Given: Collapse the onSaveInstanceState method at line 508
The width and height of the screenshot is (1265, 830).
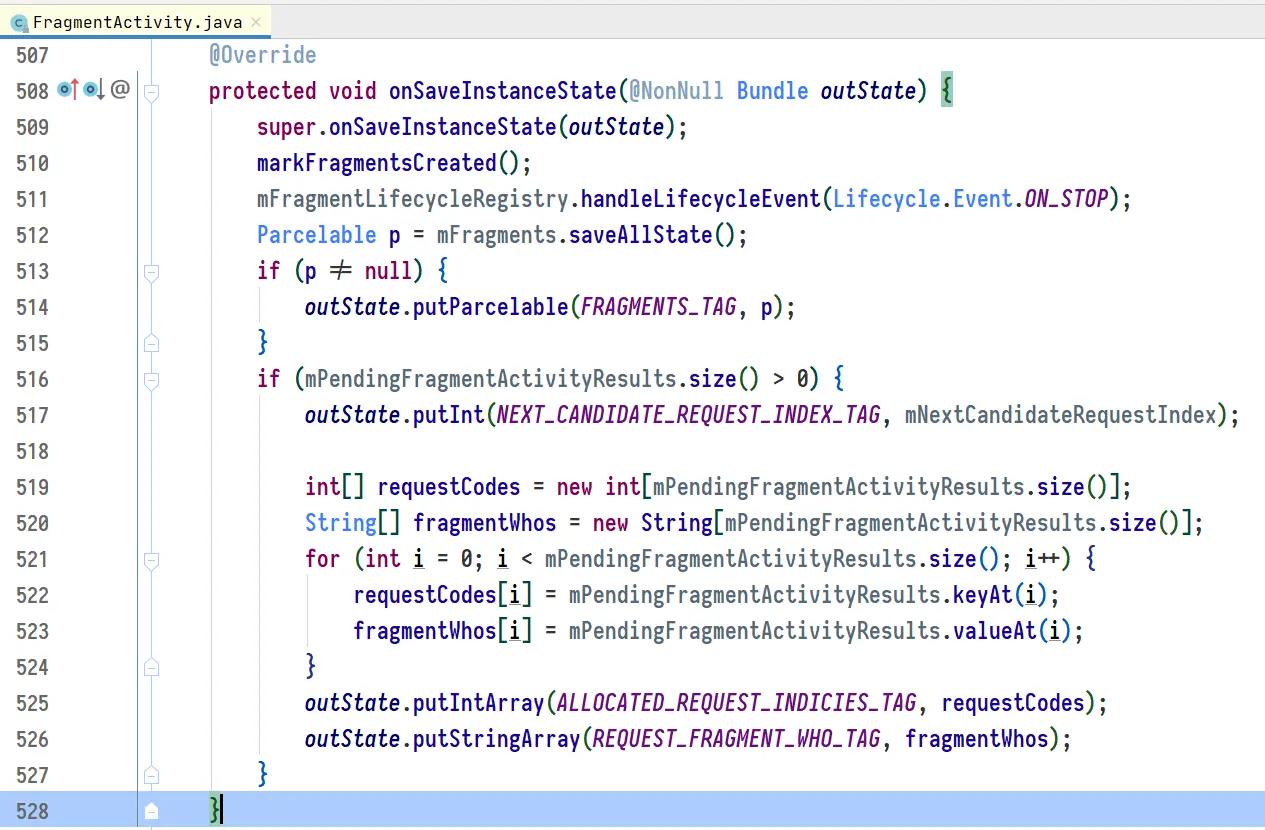Looking at the screenshot, I should (151, 92).
